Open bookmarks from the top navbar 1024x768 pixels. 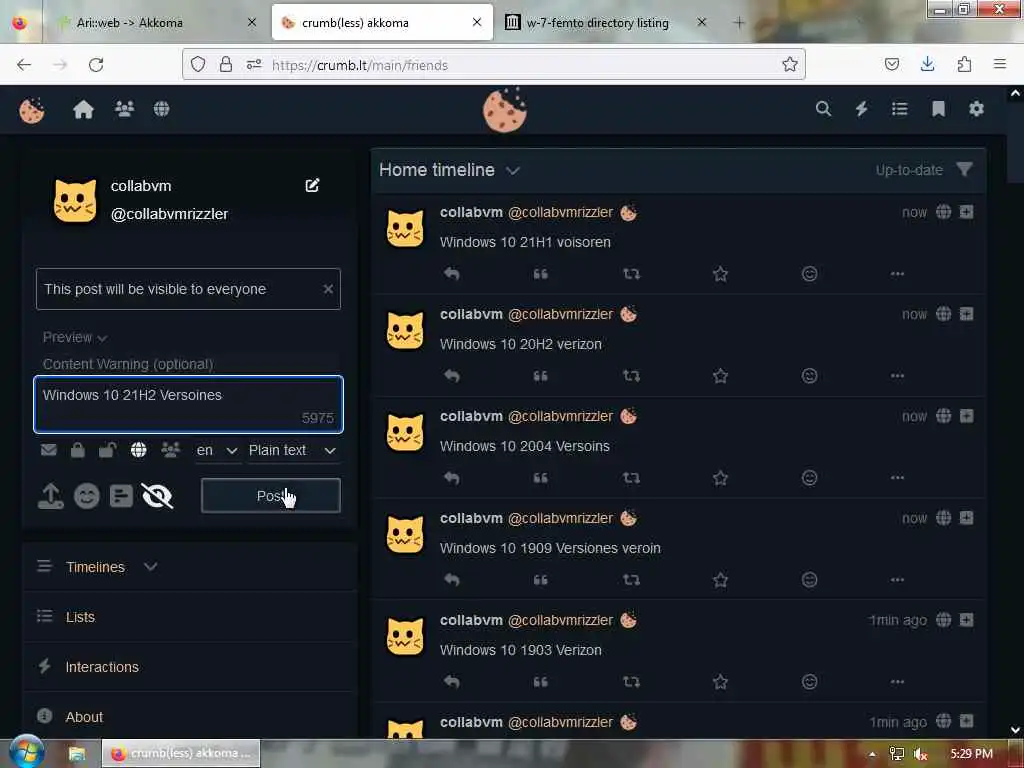click(938, 109)
